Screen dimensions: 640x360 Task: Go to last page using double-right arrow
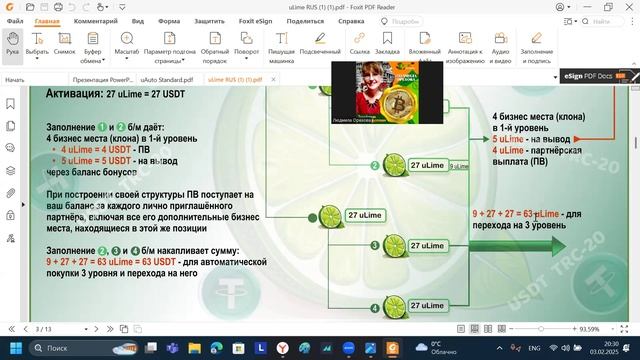110,329
